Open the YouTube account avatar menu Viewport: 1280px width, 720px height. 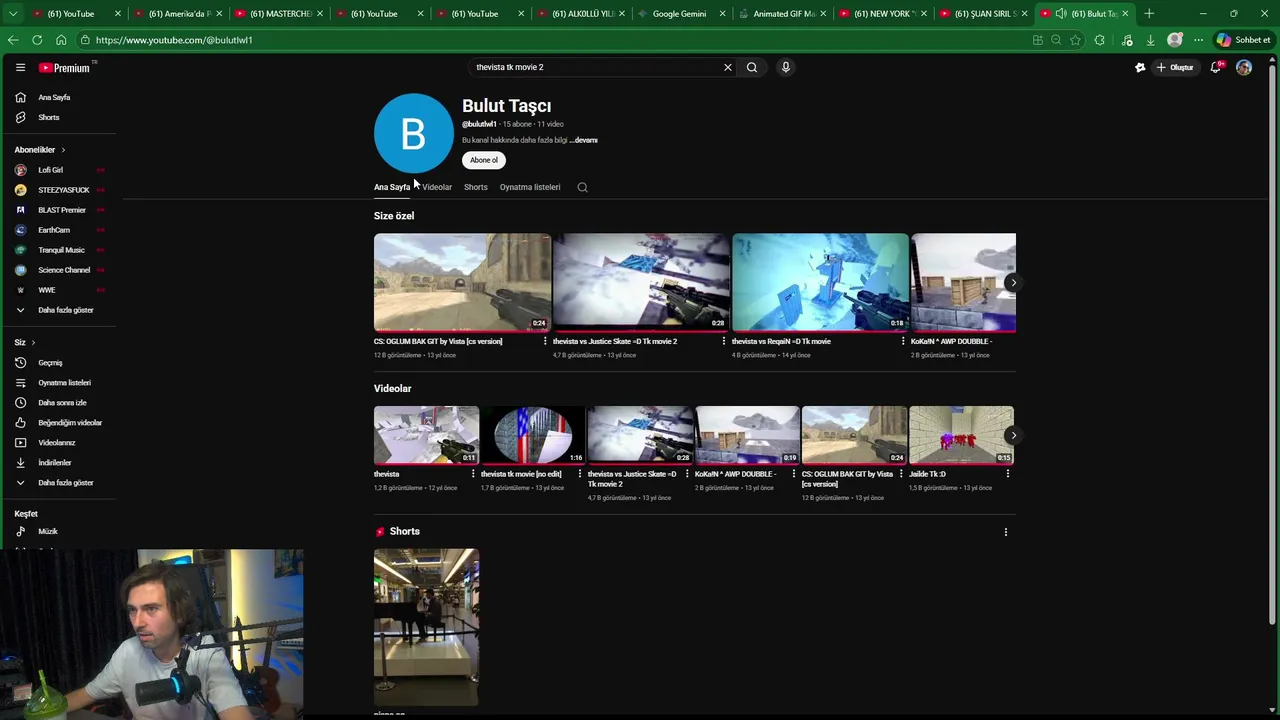(x=1244, y=67)
